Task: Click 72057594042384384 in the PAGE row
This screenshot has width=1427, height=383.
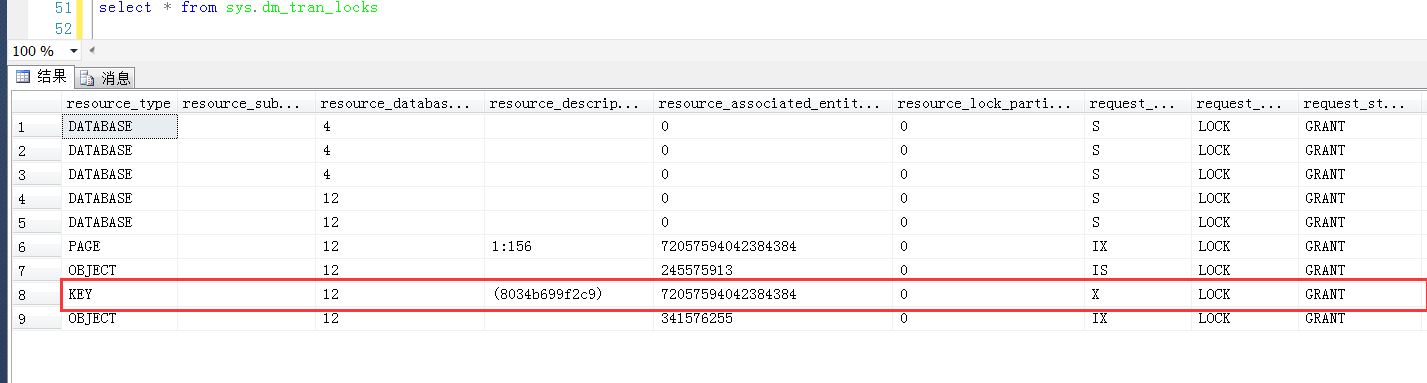Action: coord(773,246)
